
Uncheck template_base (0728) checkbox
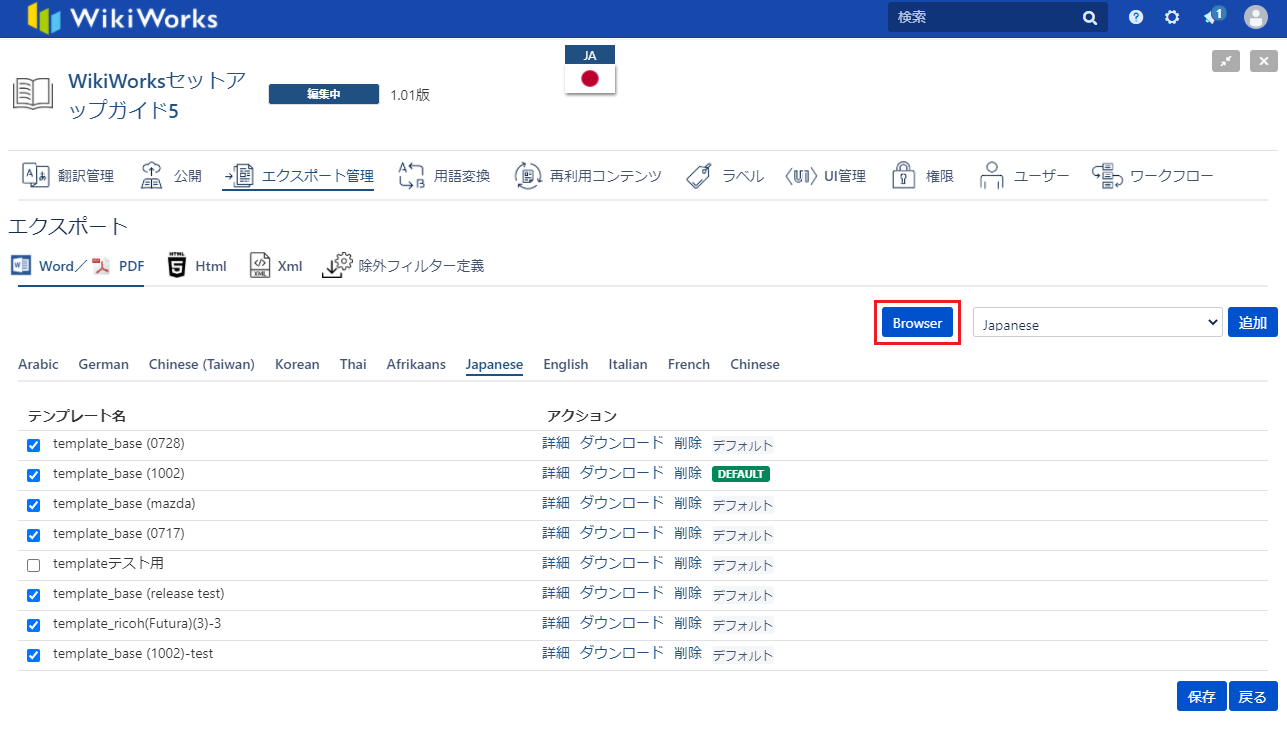[33, 445]
